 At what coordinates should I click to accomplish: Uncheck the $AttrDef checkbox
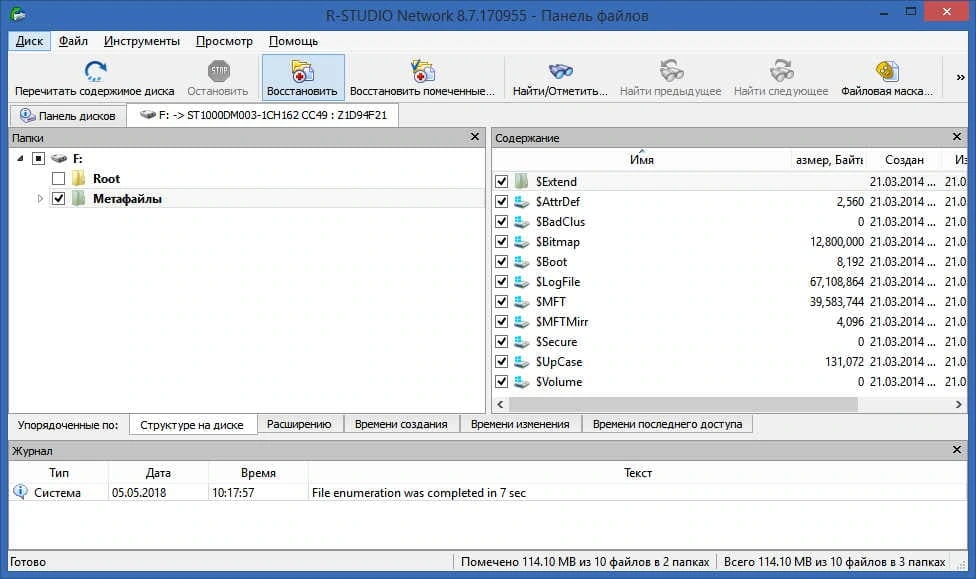(x=502, y=202)
